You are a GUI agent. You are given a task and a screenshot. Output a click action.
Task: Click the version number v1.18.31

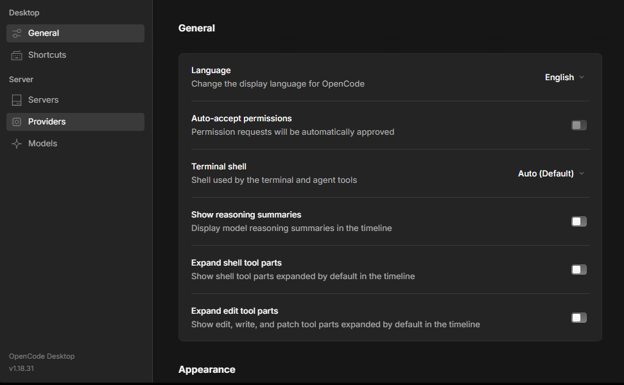21,368
